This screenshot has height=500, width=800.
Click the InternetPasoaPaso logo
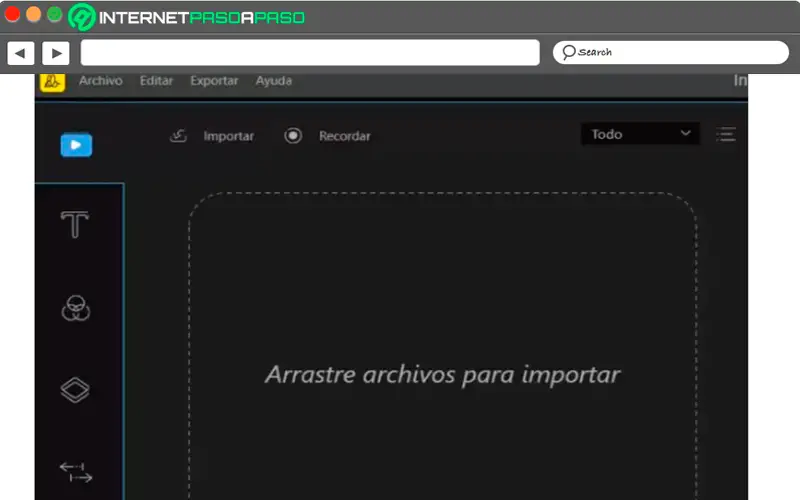pos(187,17)
